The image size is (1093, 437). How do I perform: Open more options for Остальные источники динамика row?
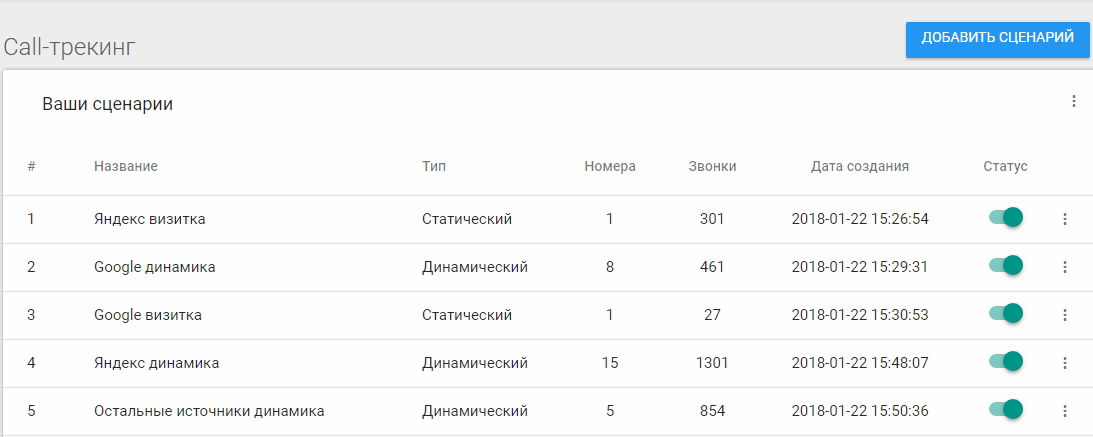[x=1064, y=410]
